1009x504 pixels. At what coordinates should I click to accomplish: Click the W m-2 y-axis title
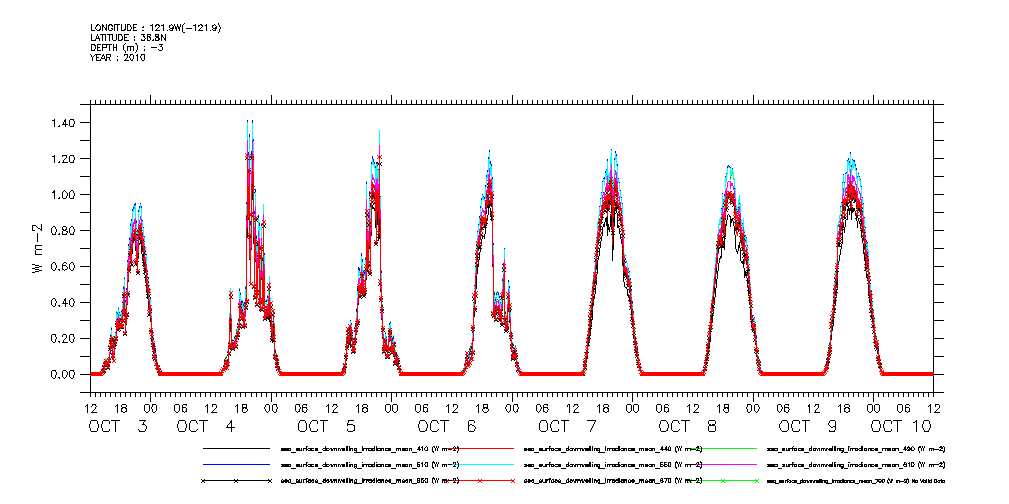point(36,248)
